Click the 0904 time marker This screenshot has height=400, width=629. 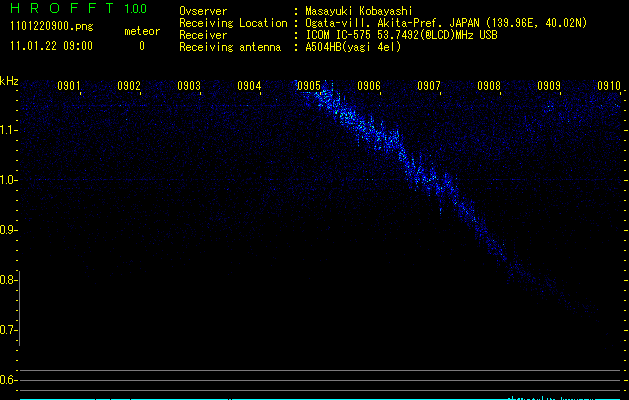tap(249, 86)
